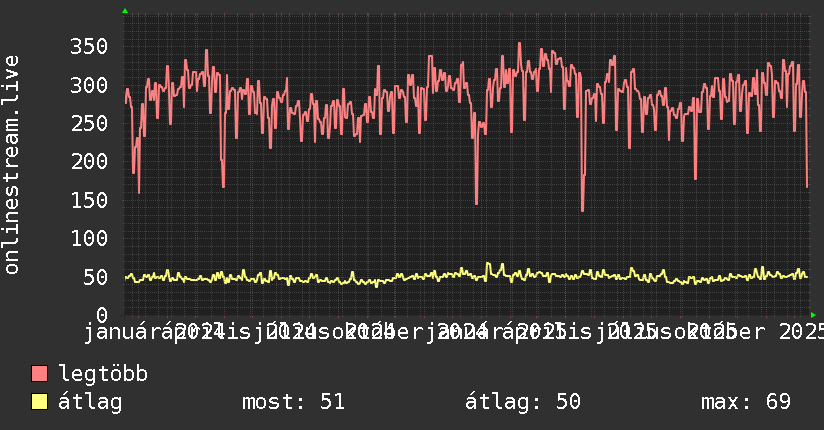824x430 pixels.
Task: Click the 200 y-axis tick label
Action: click(89, 161)
